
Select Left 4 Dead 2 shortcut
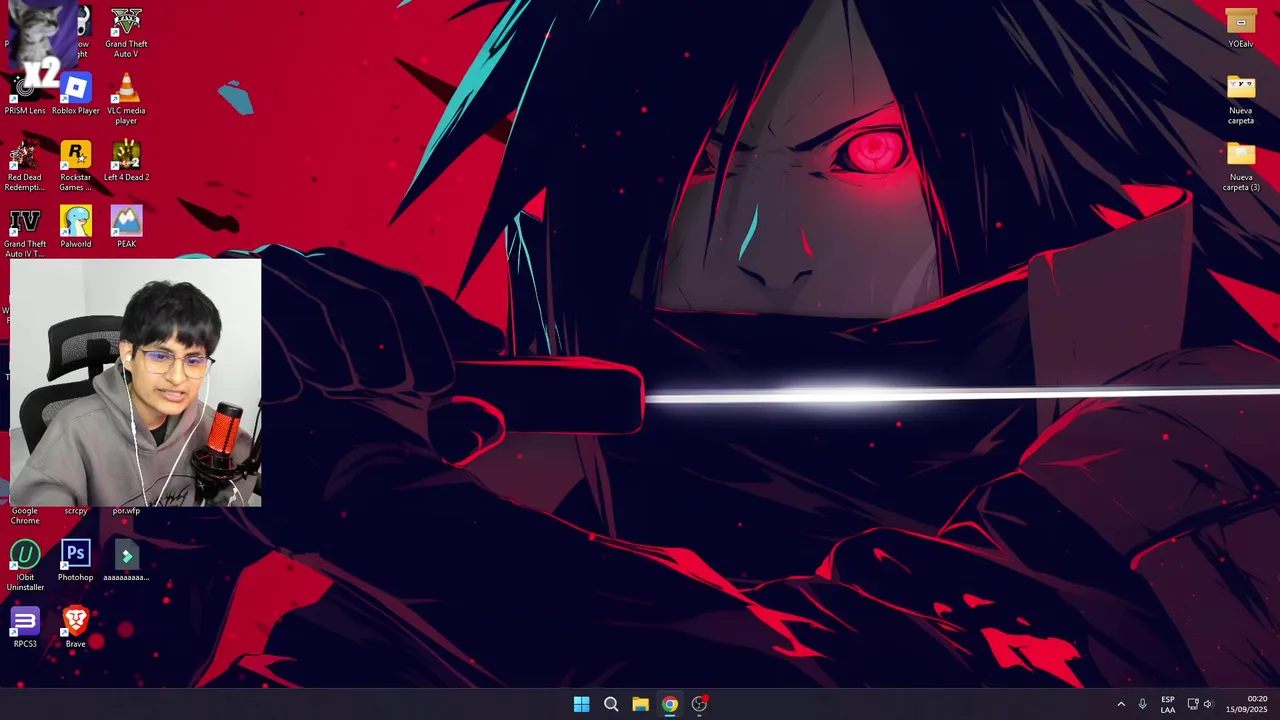click(x=126, y=161)
